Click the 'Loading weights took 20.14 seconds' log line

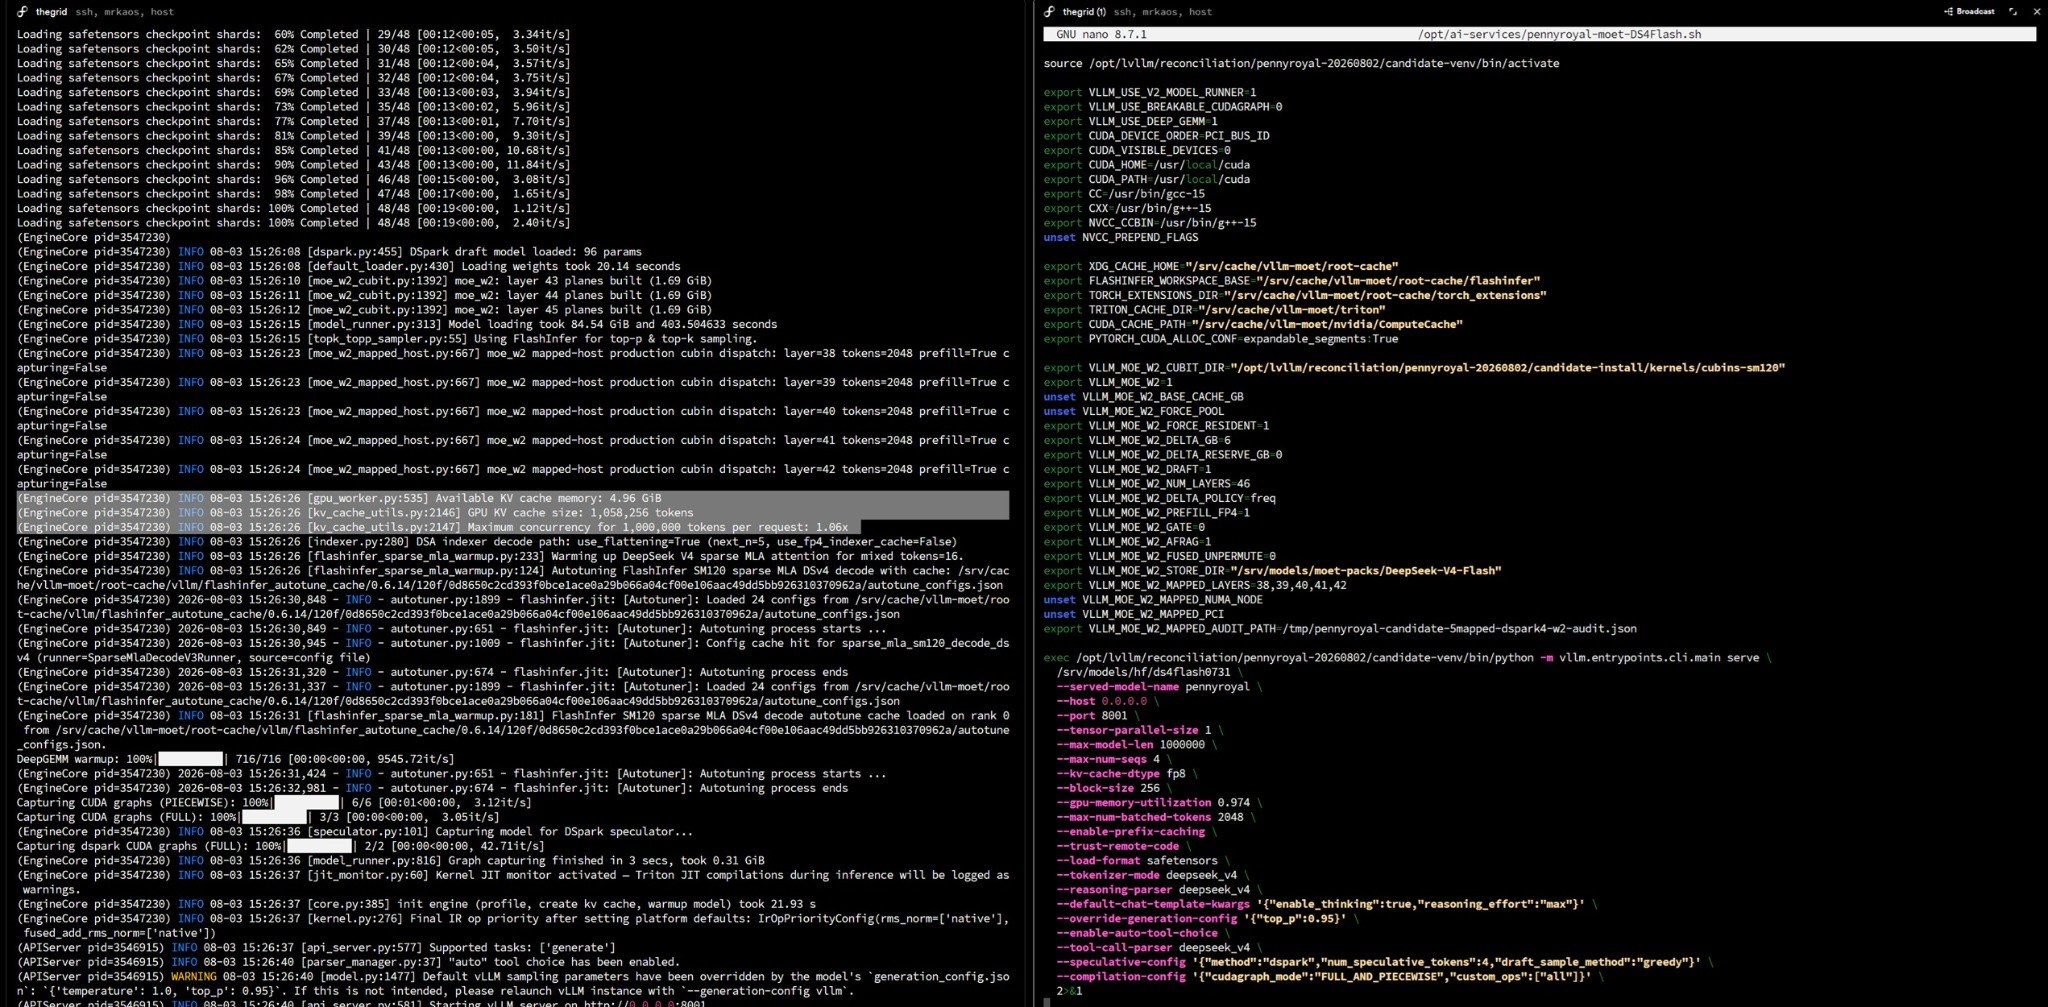coord(348,266)
